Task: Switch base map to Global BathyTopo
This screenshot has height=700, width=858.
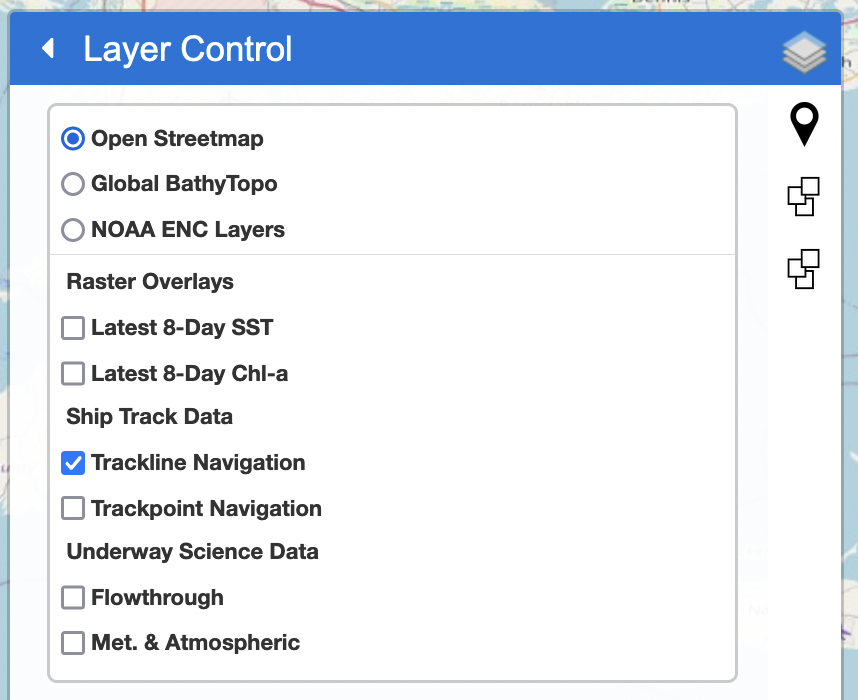Action: point(73,184)
